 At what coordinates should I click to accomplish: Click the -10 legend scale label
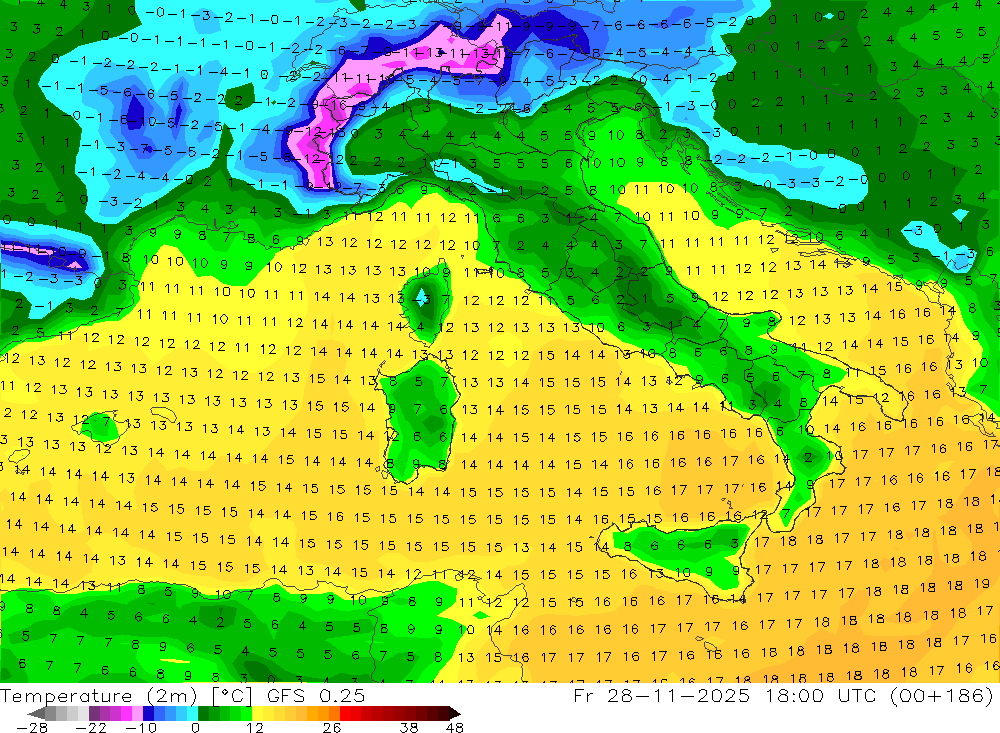(x=141, y=727)
